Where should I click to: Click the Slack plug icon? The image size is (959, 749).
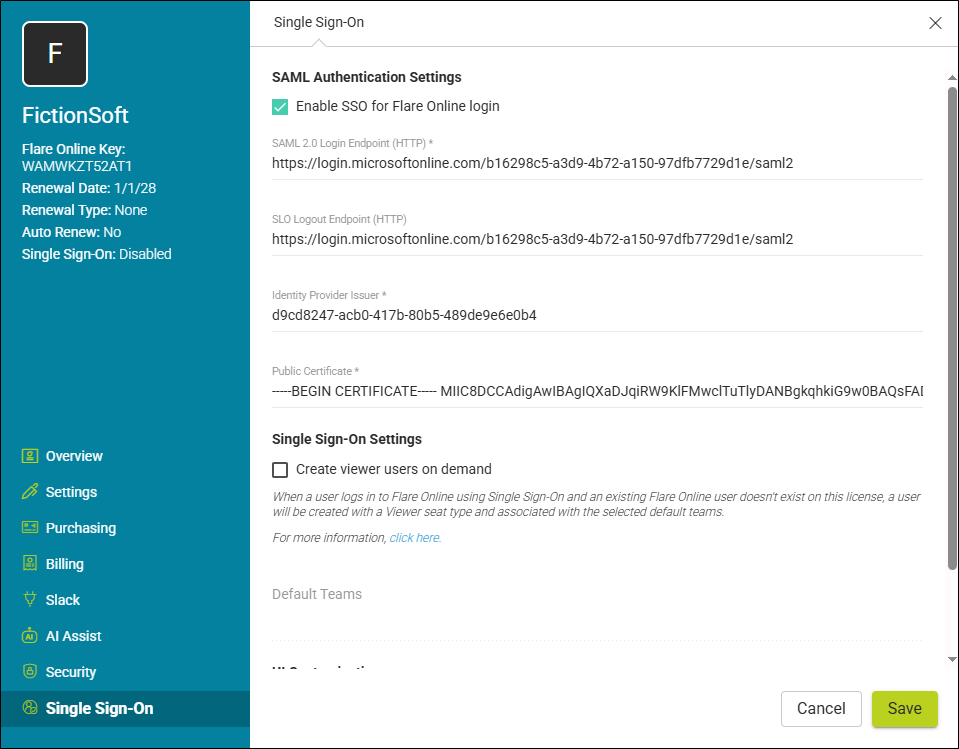(30, 599)
